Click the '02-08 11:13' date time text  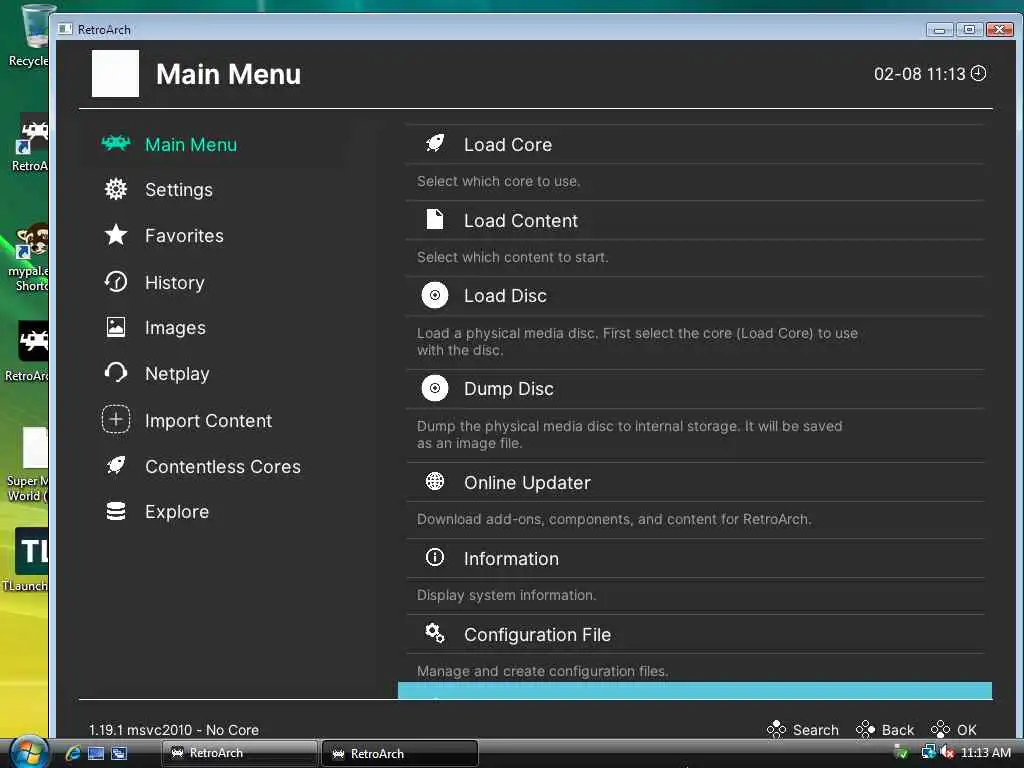pyautogui.click(x=920, y=74)
